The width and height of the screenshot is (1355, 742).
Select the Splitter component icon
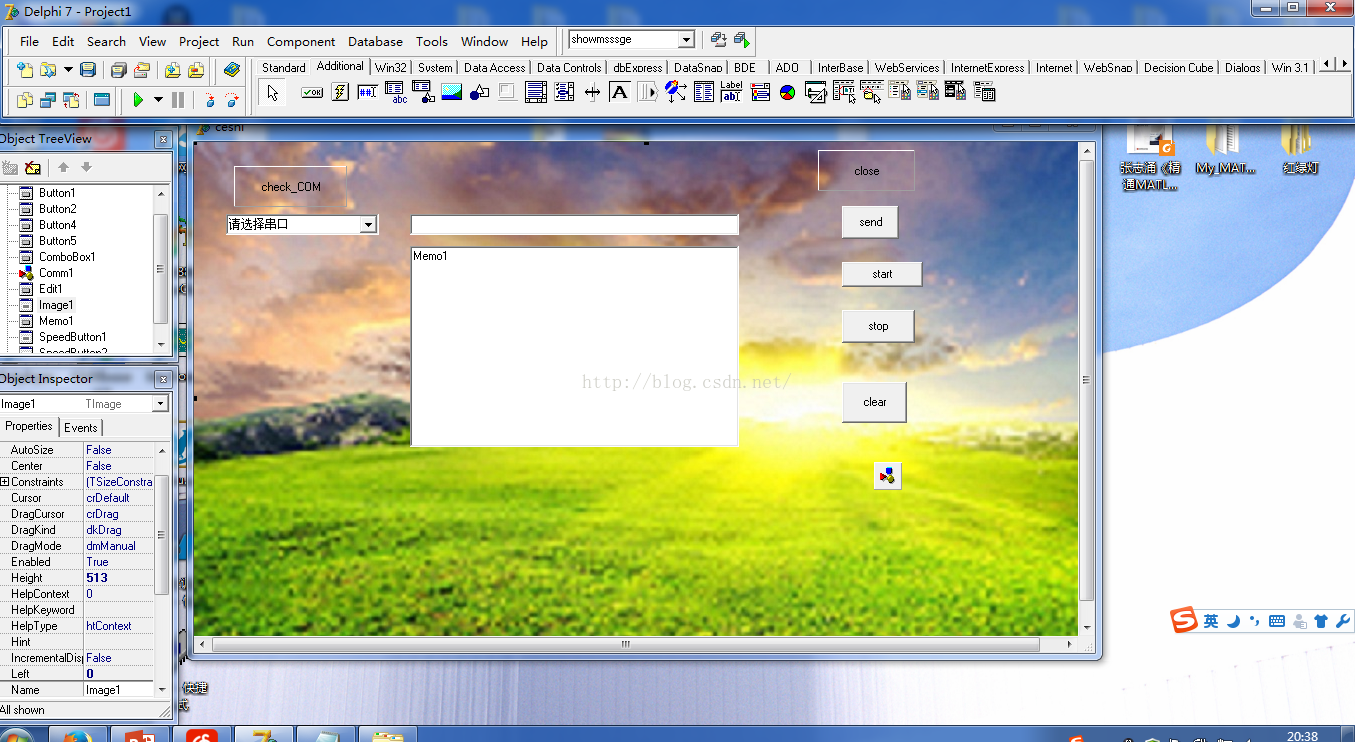coord(592,93)
